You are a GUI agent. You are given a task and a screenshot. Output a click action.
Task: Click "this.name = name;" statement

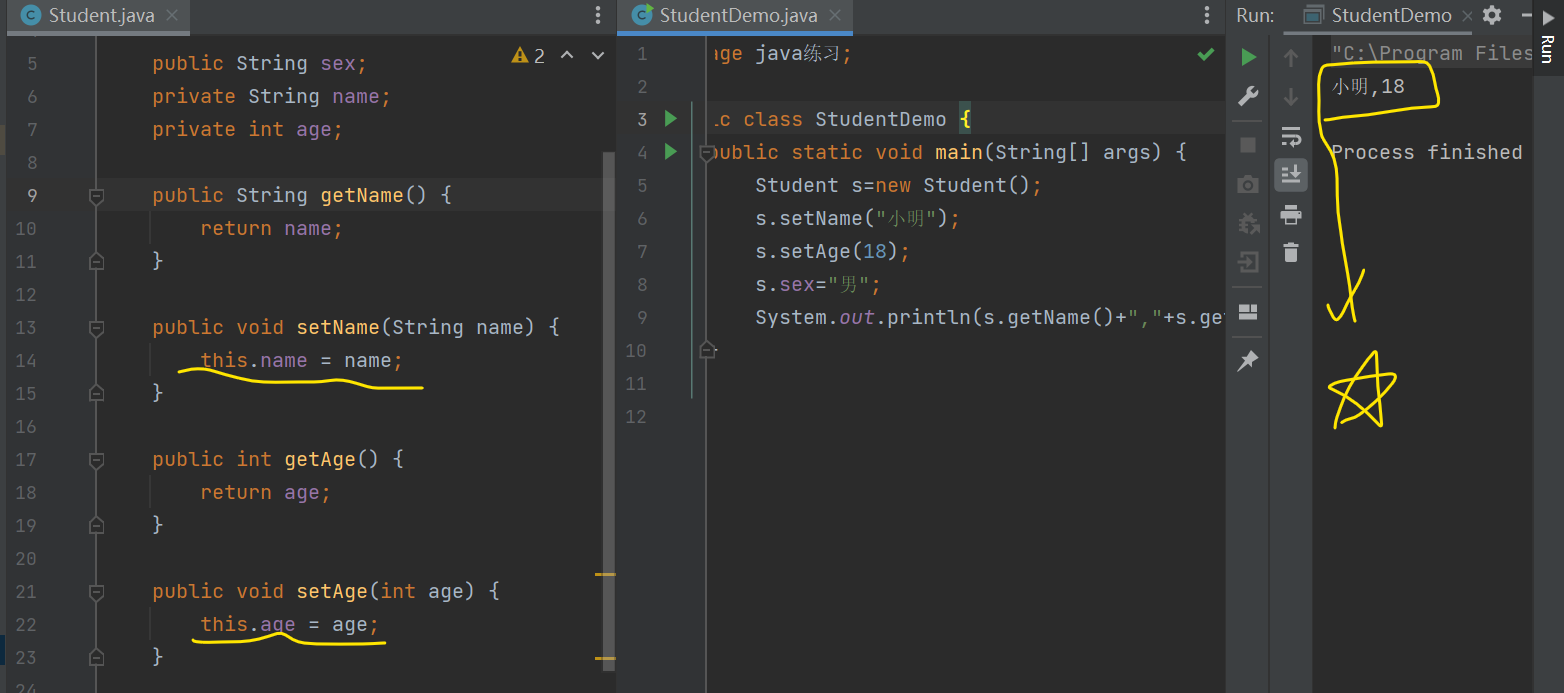point(301,361)
